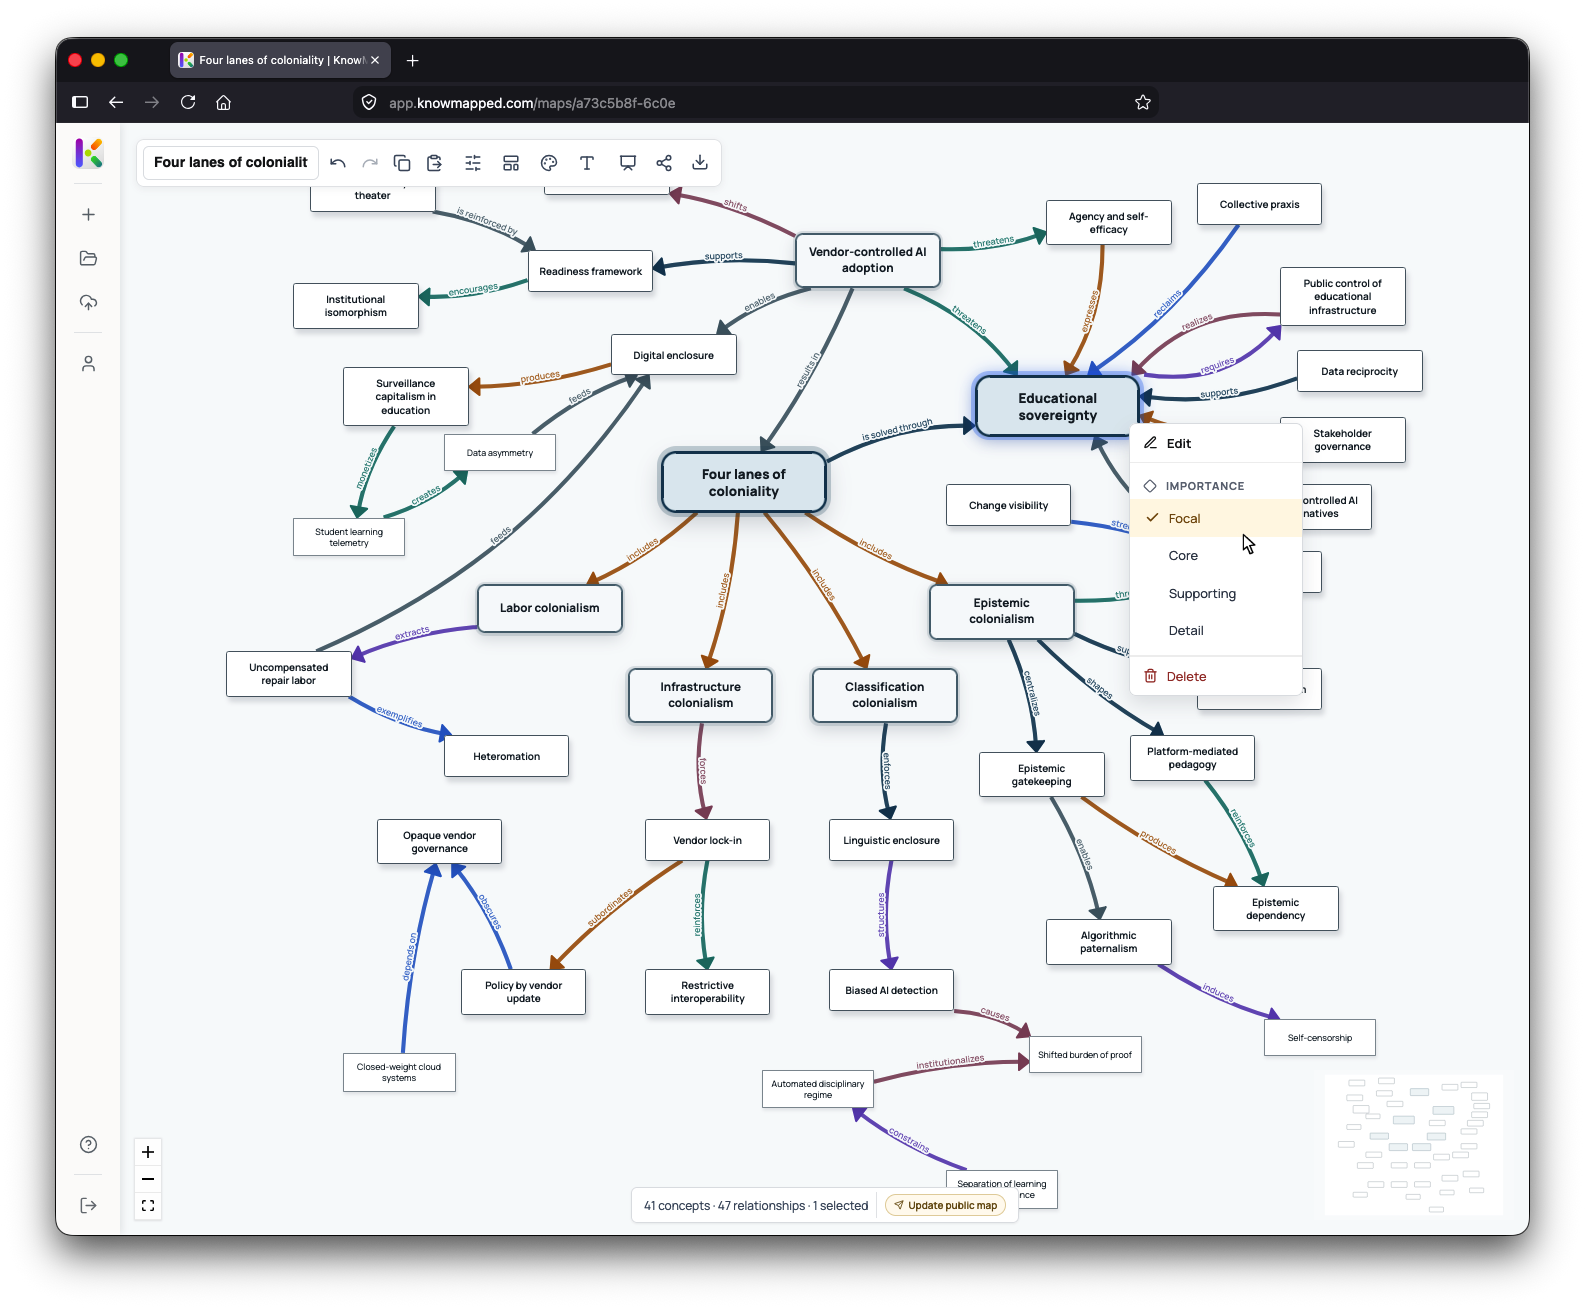Select the Vendor-controlled AI adoption node
The height and width of the screenshot is (1309, 1585).
(868, 261)
